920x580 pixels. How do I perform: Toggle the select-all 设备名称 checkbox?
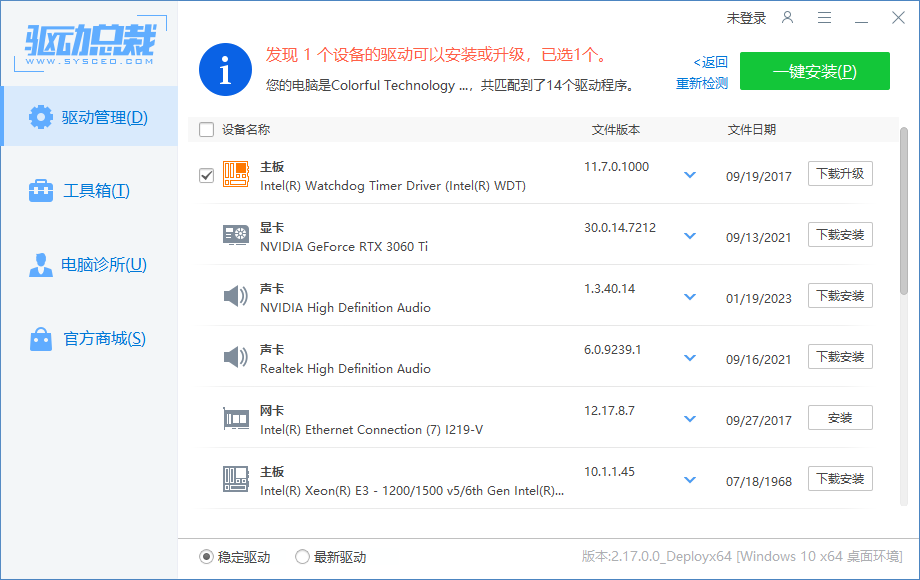207,130
